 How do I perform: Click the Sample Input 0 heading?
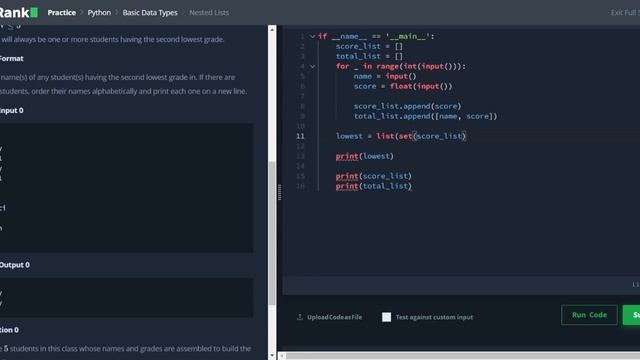(12, 111)
